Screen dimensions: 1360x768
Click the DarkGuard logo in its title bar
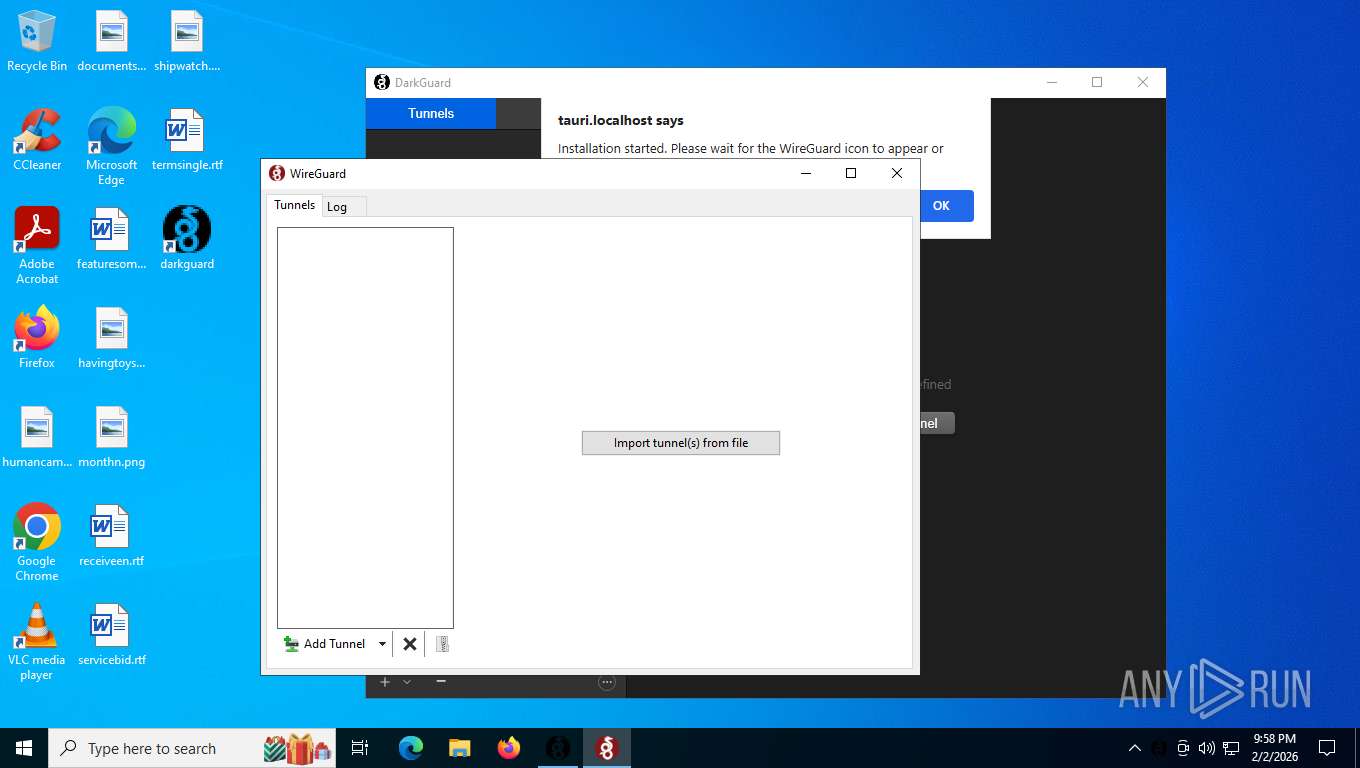[x=382, y=83]
